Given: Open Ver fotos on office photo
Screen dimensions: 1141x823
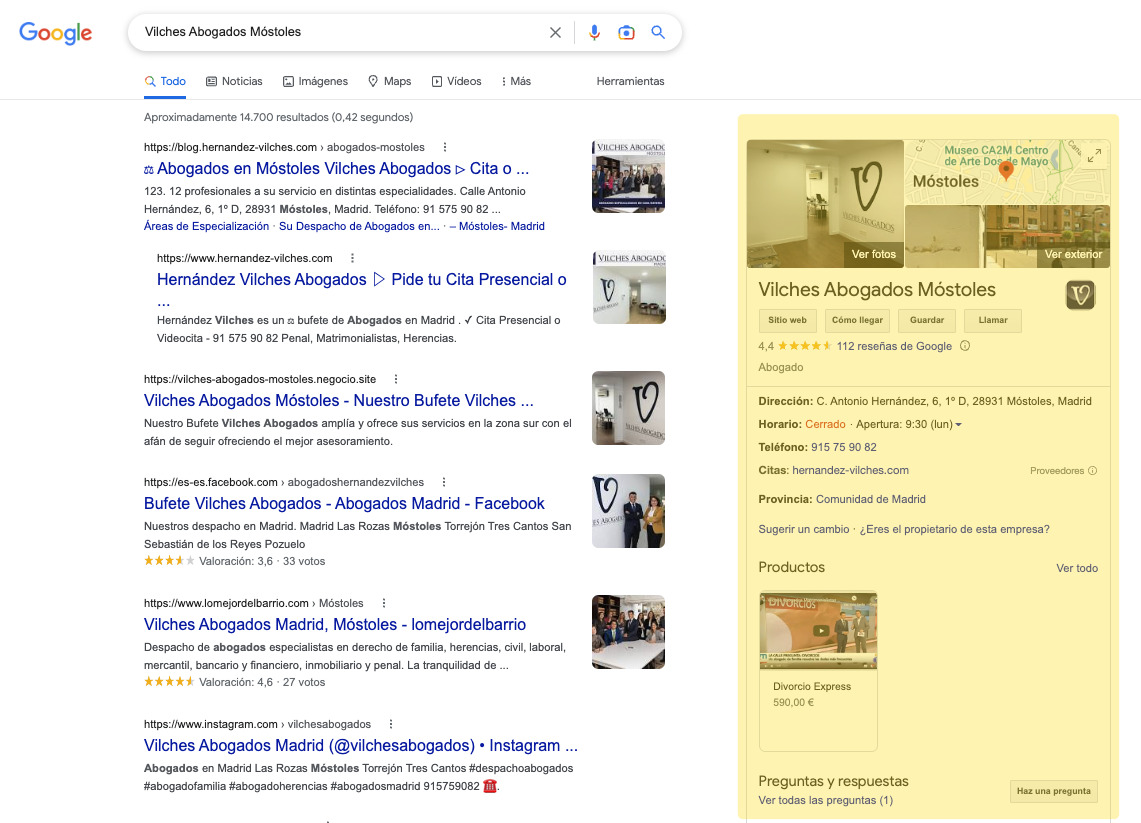Looking at the screenshot, I should pyautogui.click(x=873, y=255).
